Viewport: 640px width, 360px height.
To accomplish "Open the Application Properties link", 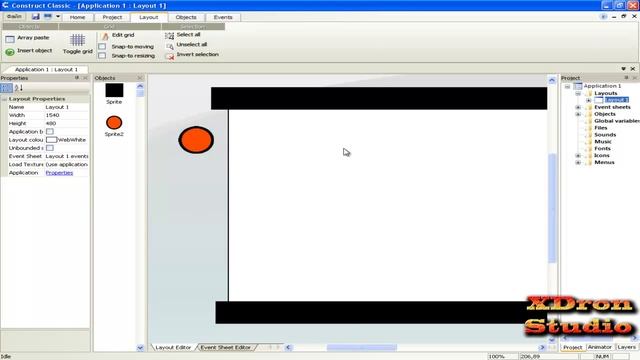I will [59, 173].
